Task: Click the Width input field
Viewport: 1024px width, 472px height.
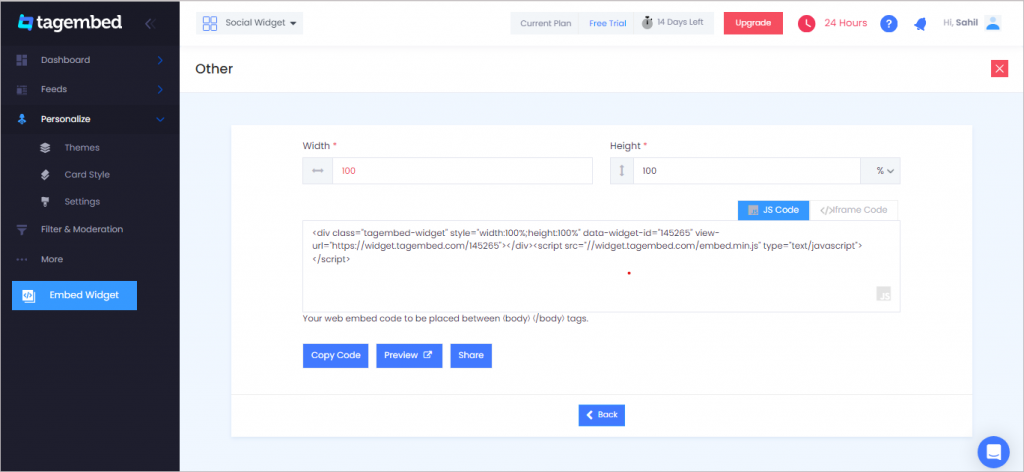Action: pos(462,171)
